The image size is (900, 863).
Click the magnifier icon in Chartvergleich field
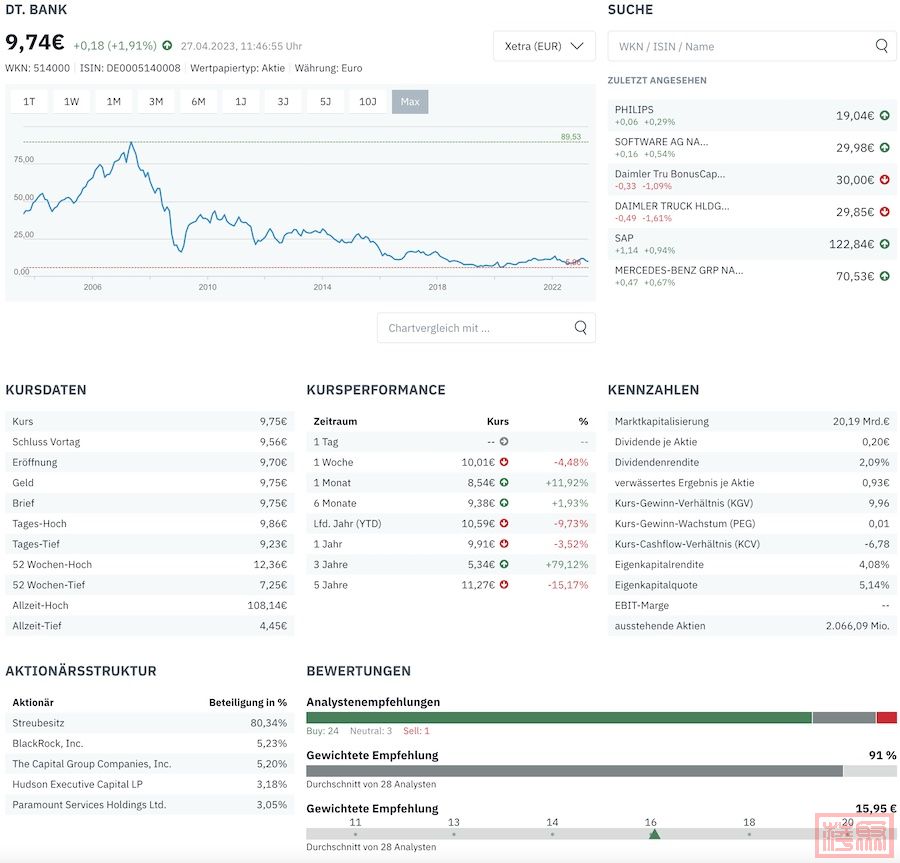(581, 327)
